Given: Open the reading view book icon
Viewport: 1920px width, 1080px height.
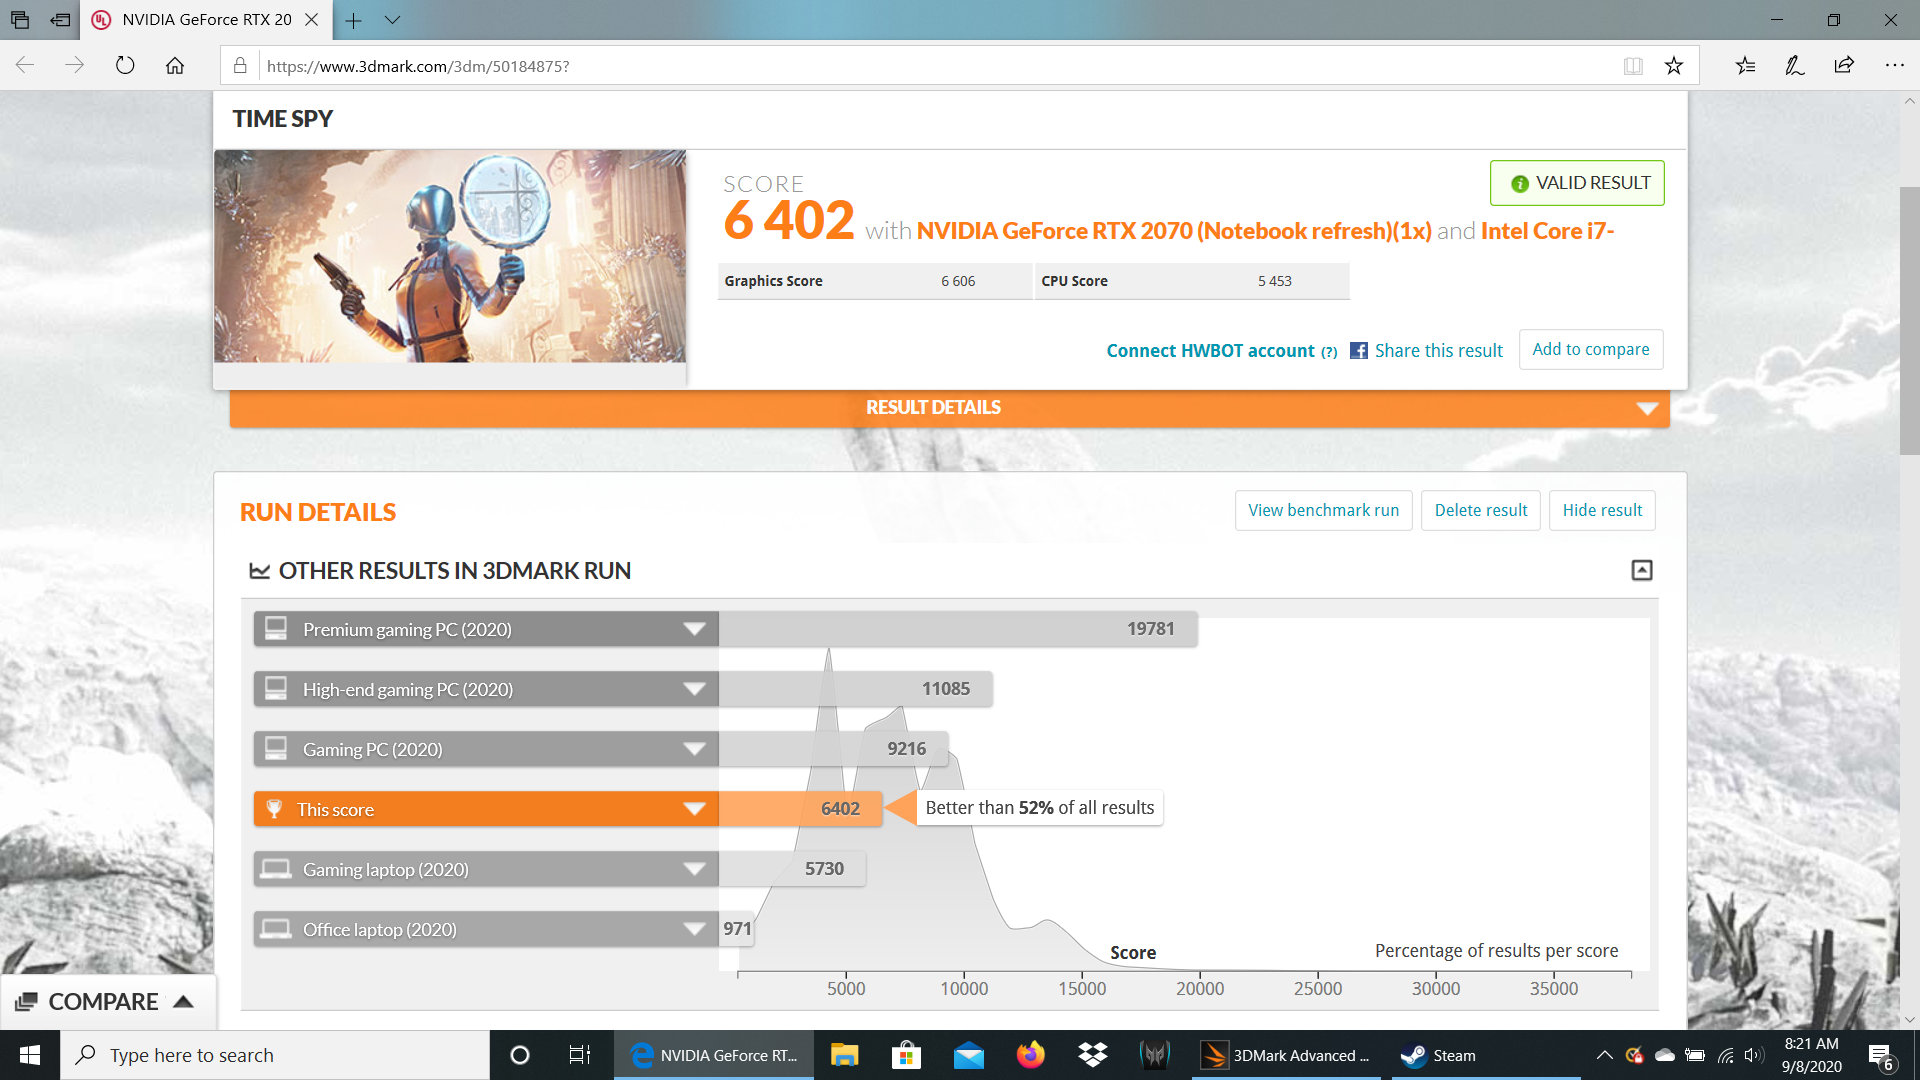Looking at the screenshot, I should point(1633,66).
